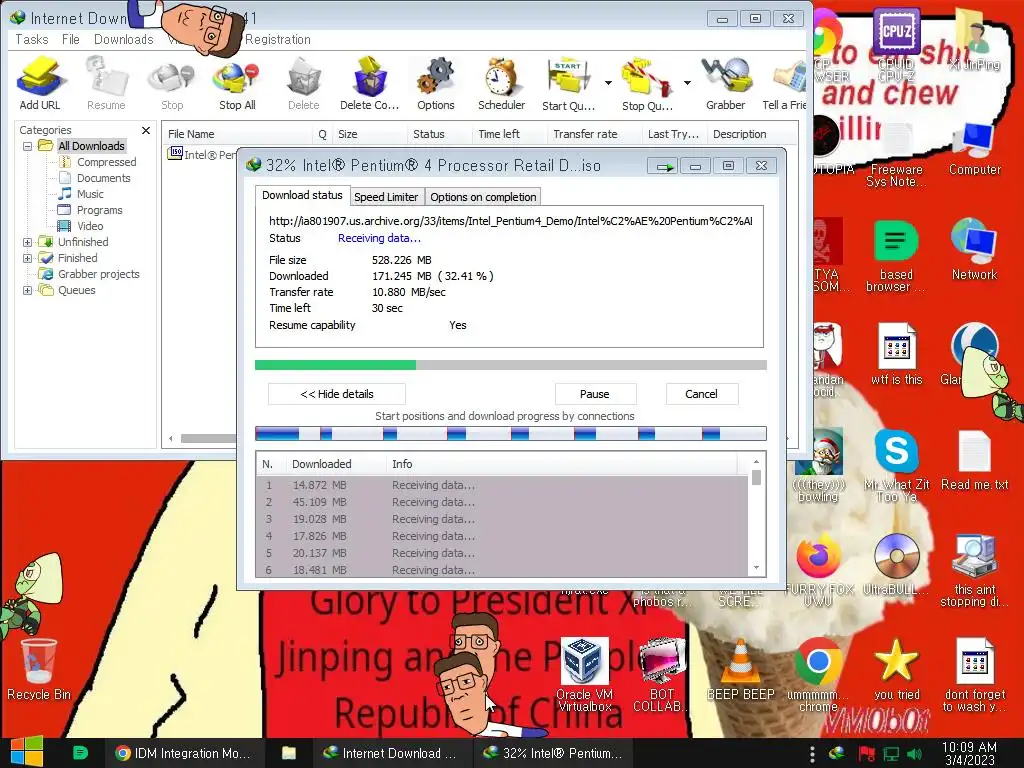Select the Music category
This screenshot has height=768, width=1024.
[90, 194]
